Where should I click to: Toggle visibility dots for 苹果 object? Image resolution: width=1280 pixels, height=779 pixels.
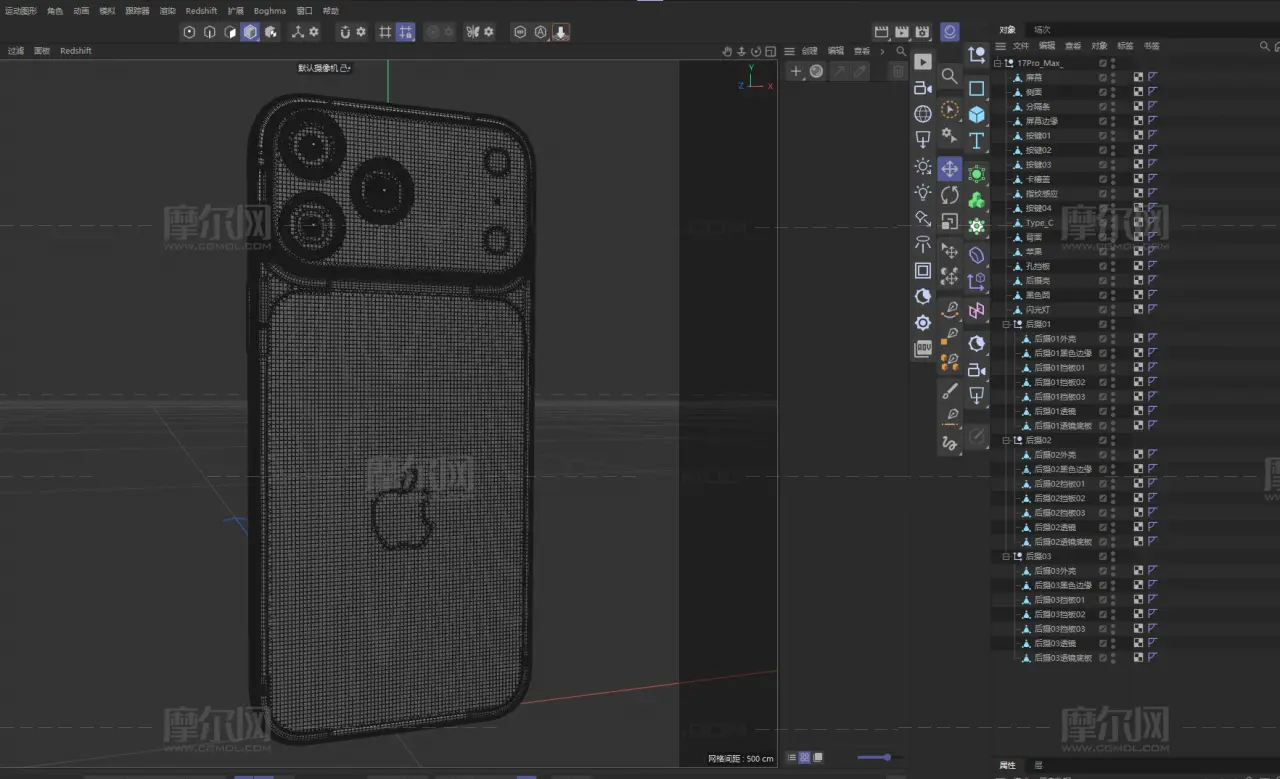[1113, 251]
